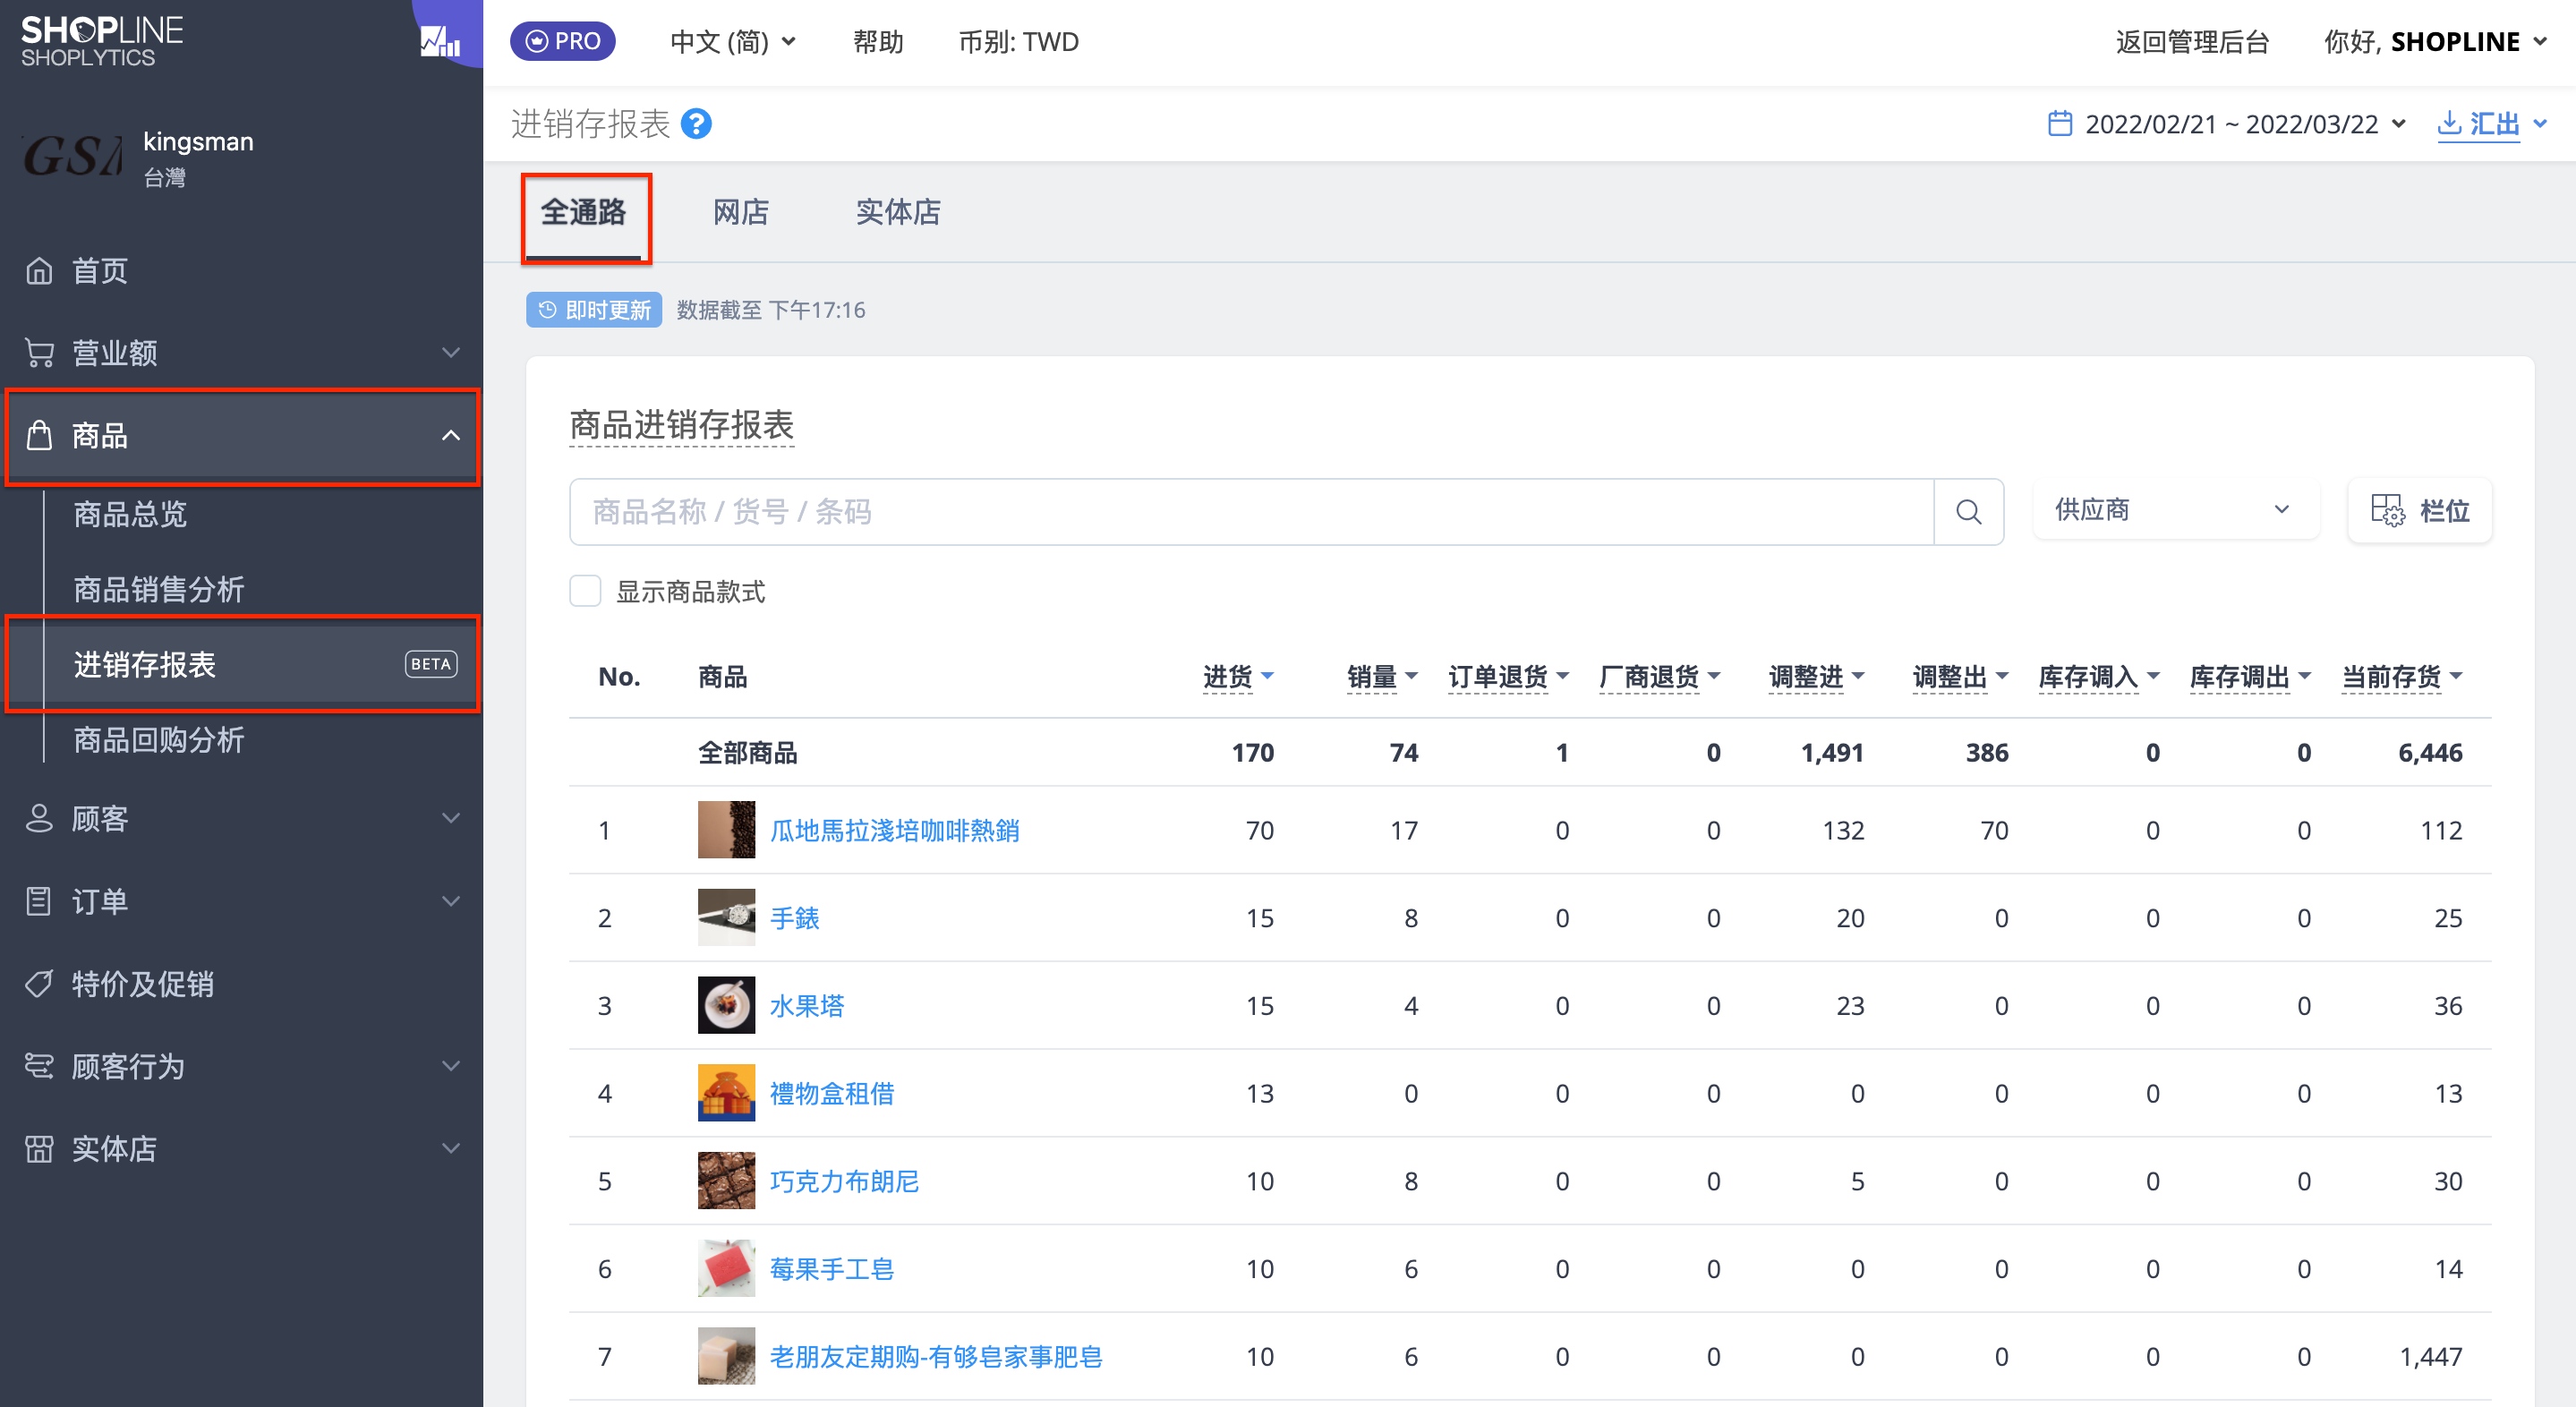Click 币别: TWD currency label
The width and height of the screenshot is (2576, 1407).
coord(1018,42)
